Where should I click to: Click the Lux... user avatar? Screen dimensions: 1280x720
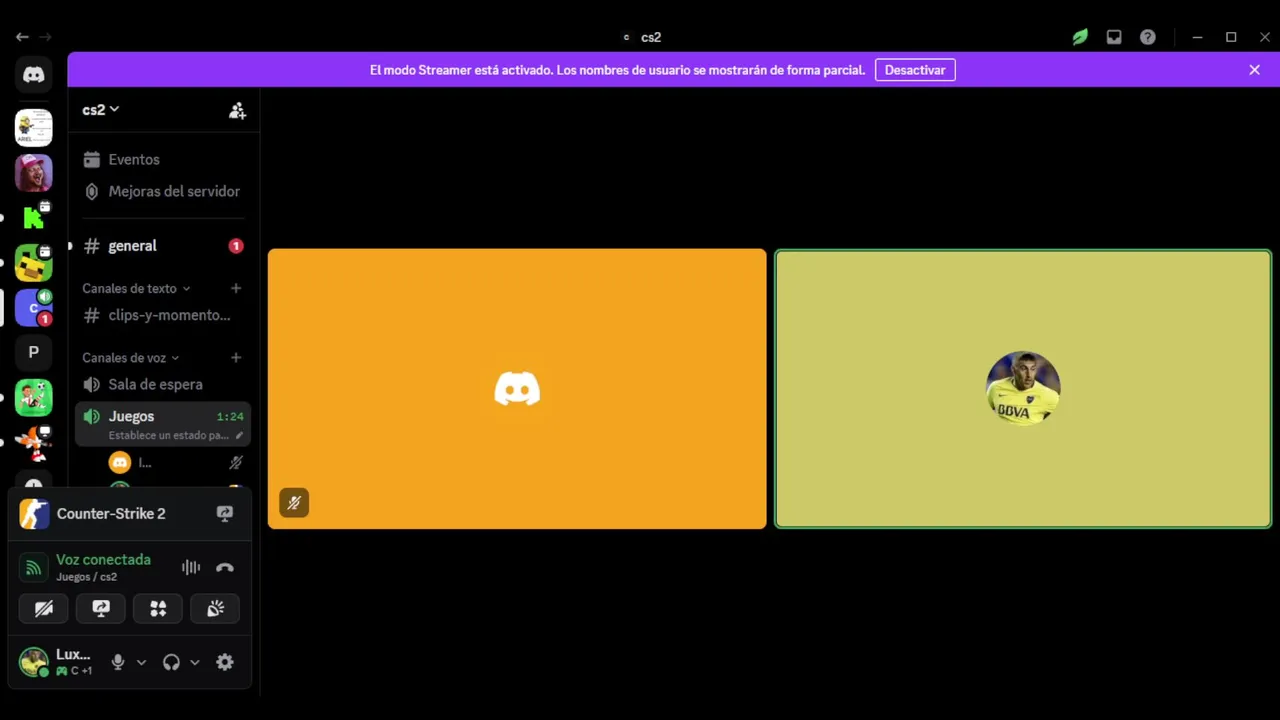[34, 662]
